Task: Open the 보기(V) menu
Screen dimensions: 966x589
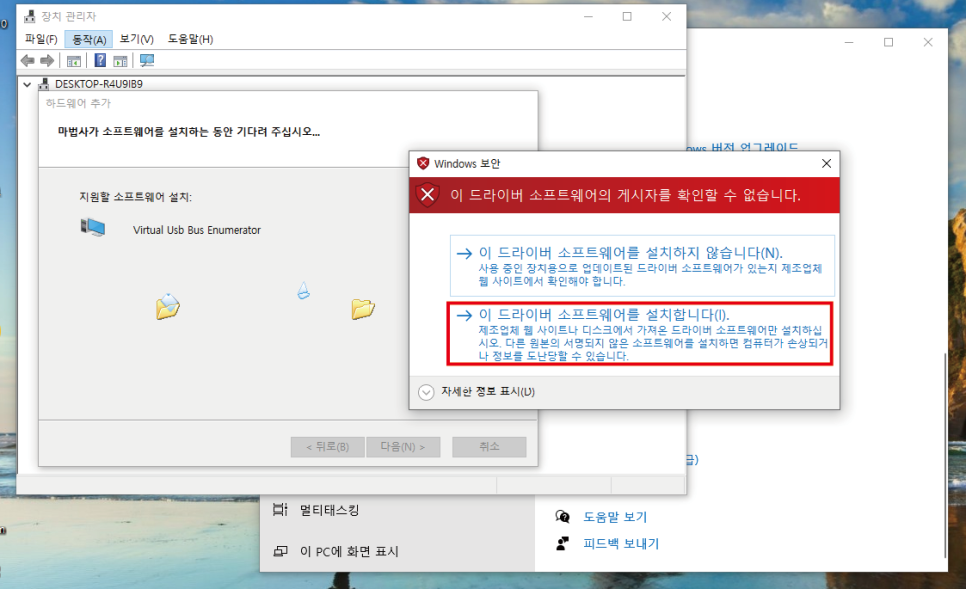Action: 136,39
